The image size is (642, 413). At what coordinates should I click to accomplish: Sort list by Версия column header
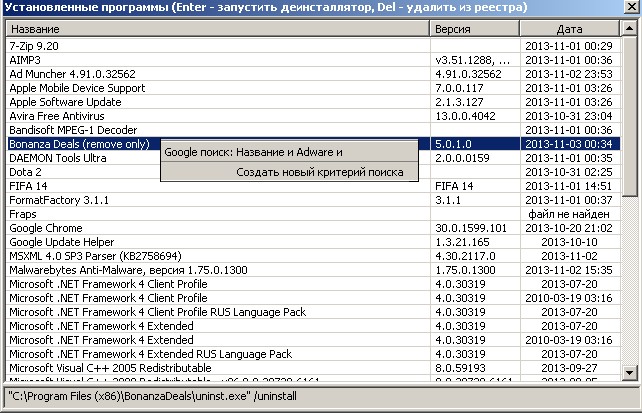pyautogui.click(x=475, y=29)
